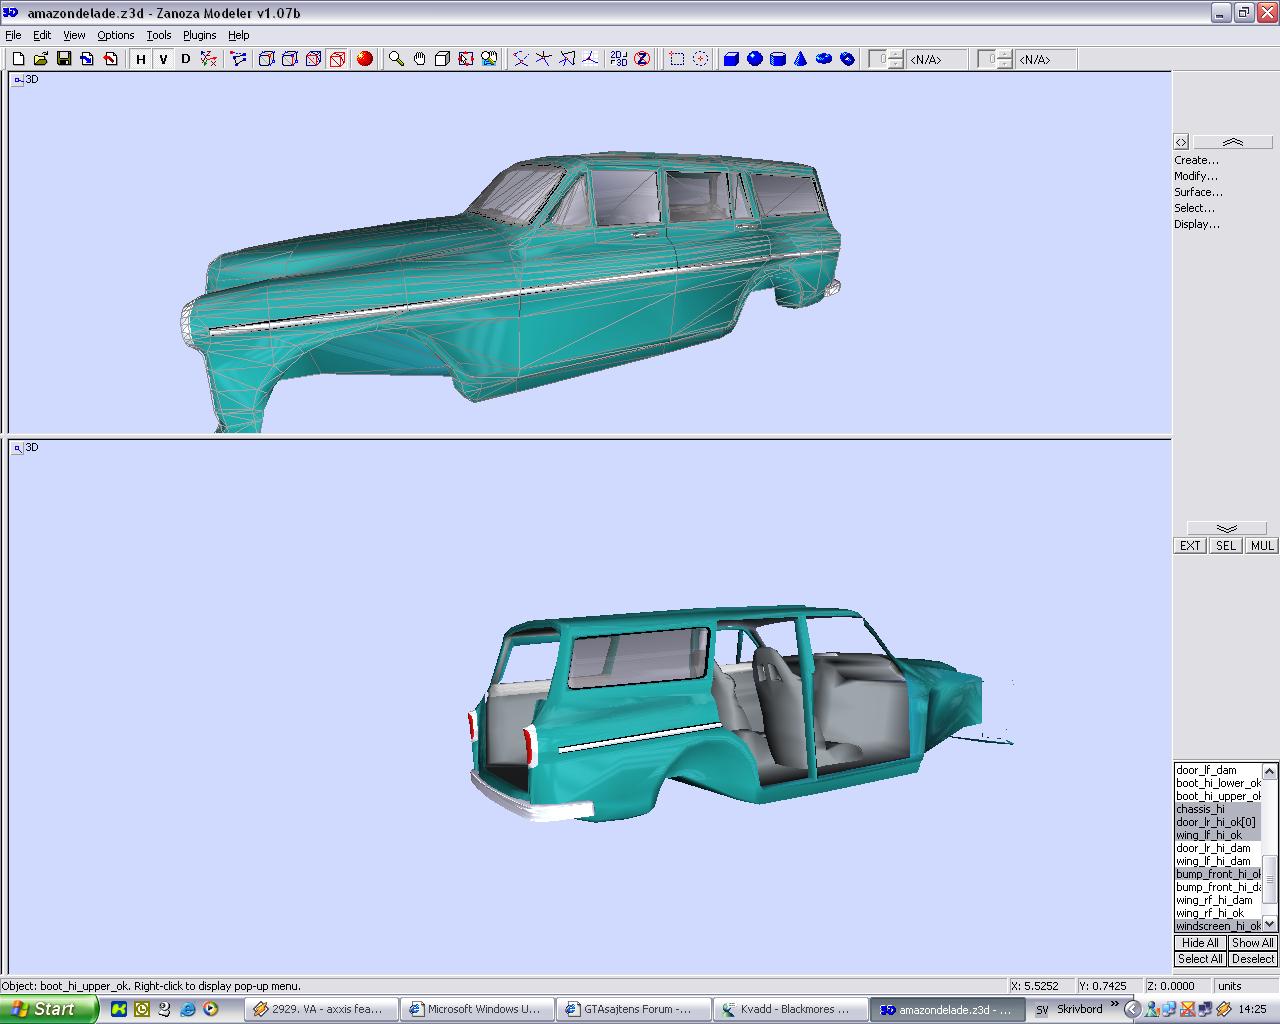Toggle the V axis constraint button
Viewport: 1280px width, 1024px height.
point(163,59)
